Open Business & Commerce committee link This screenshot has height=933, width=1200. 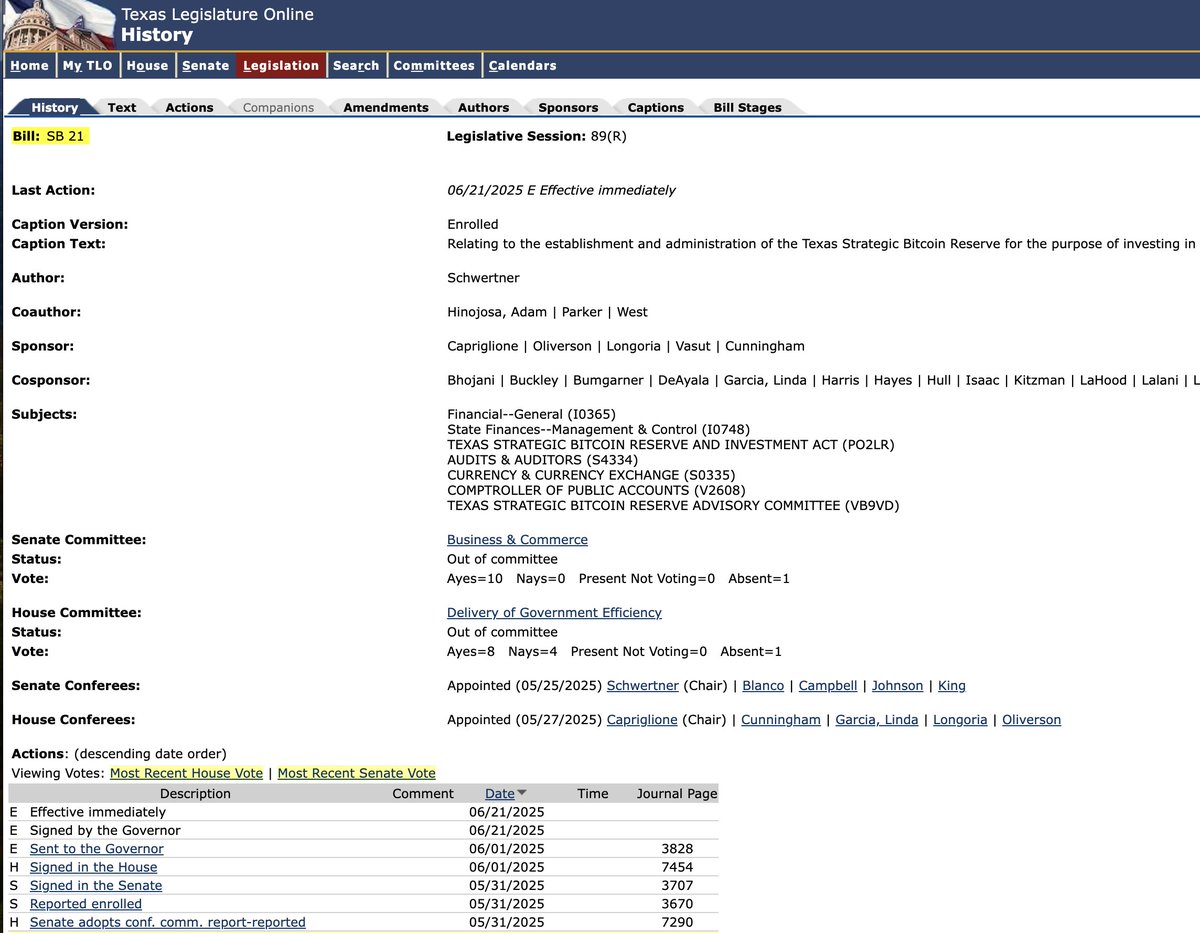[x=517, y=540]
